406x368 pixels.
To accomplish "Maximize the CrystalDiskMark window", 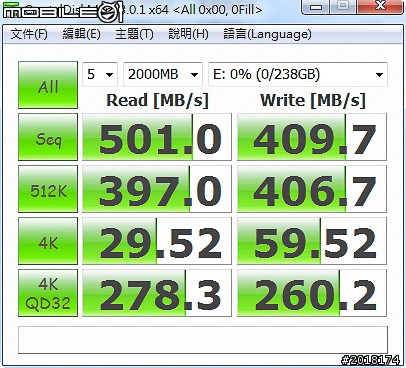I will click(344, 6).
